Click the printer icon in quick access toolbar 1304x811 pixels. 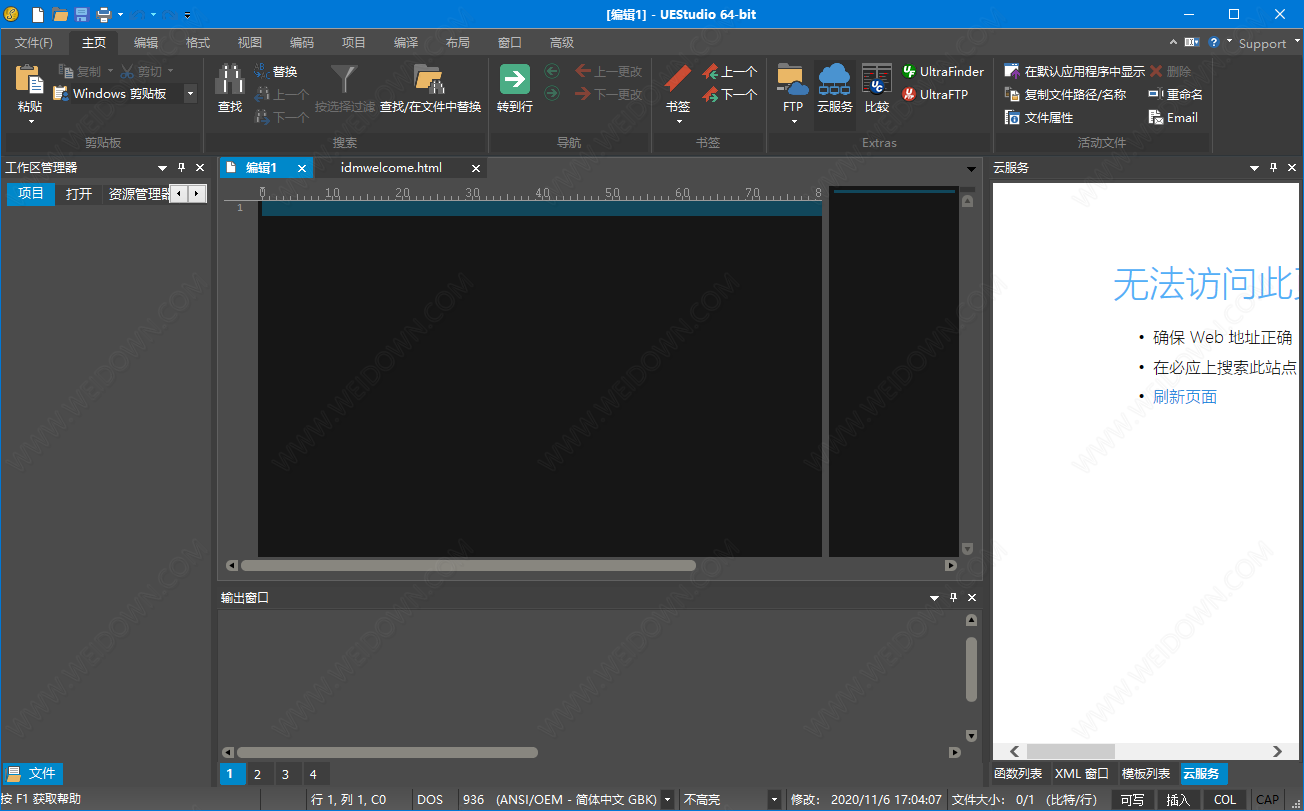(x=102, y=14)
